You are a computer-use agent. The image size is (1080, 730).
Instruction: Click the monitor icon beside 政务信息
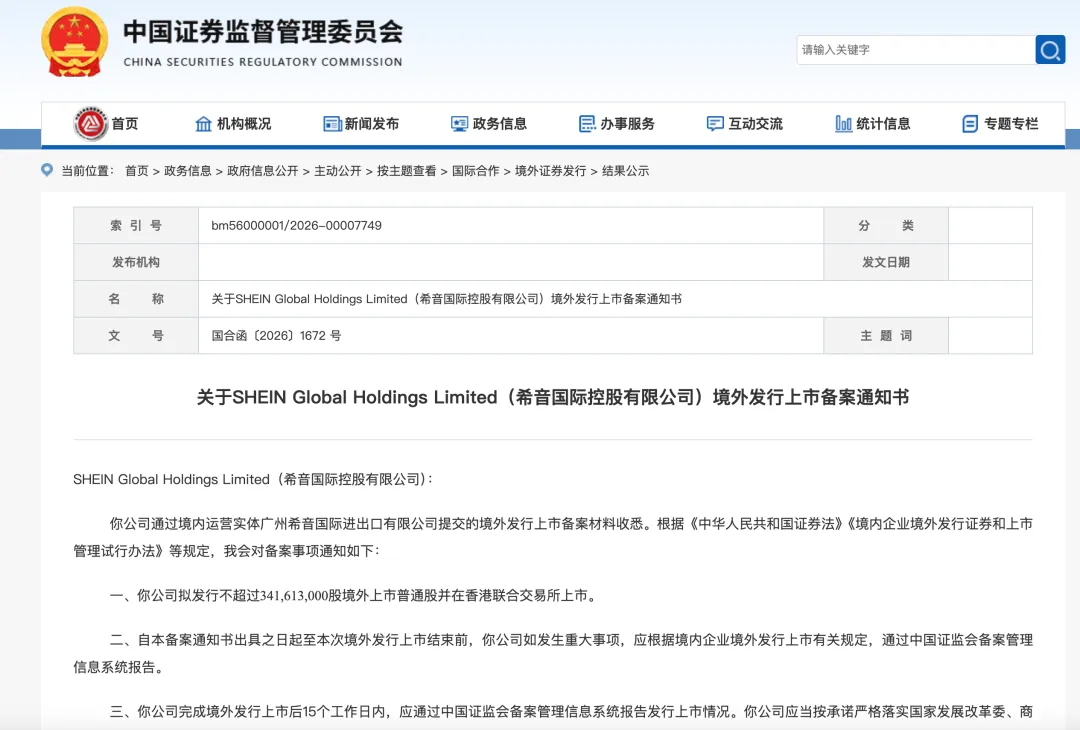(x=459, y=124)
